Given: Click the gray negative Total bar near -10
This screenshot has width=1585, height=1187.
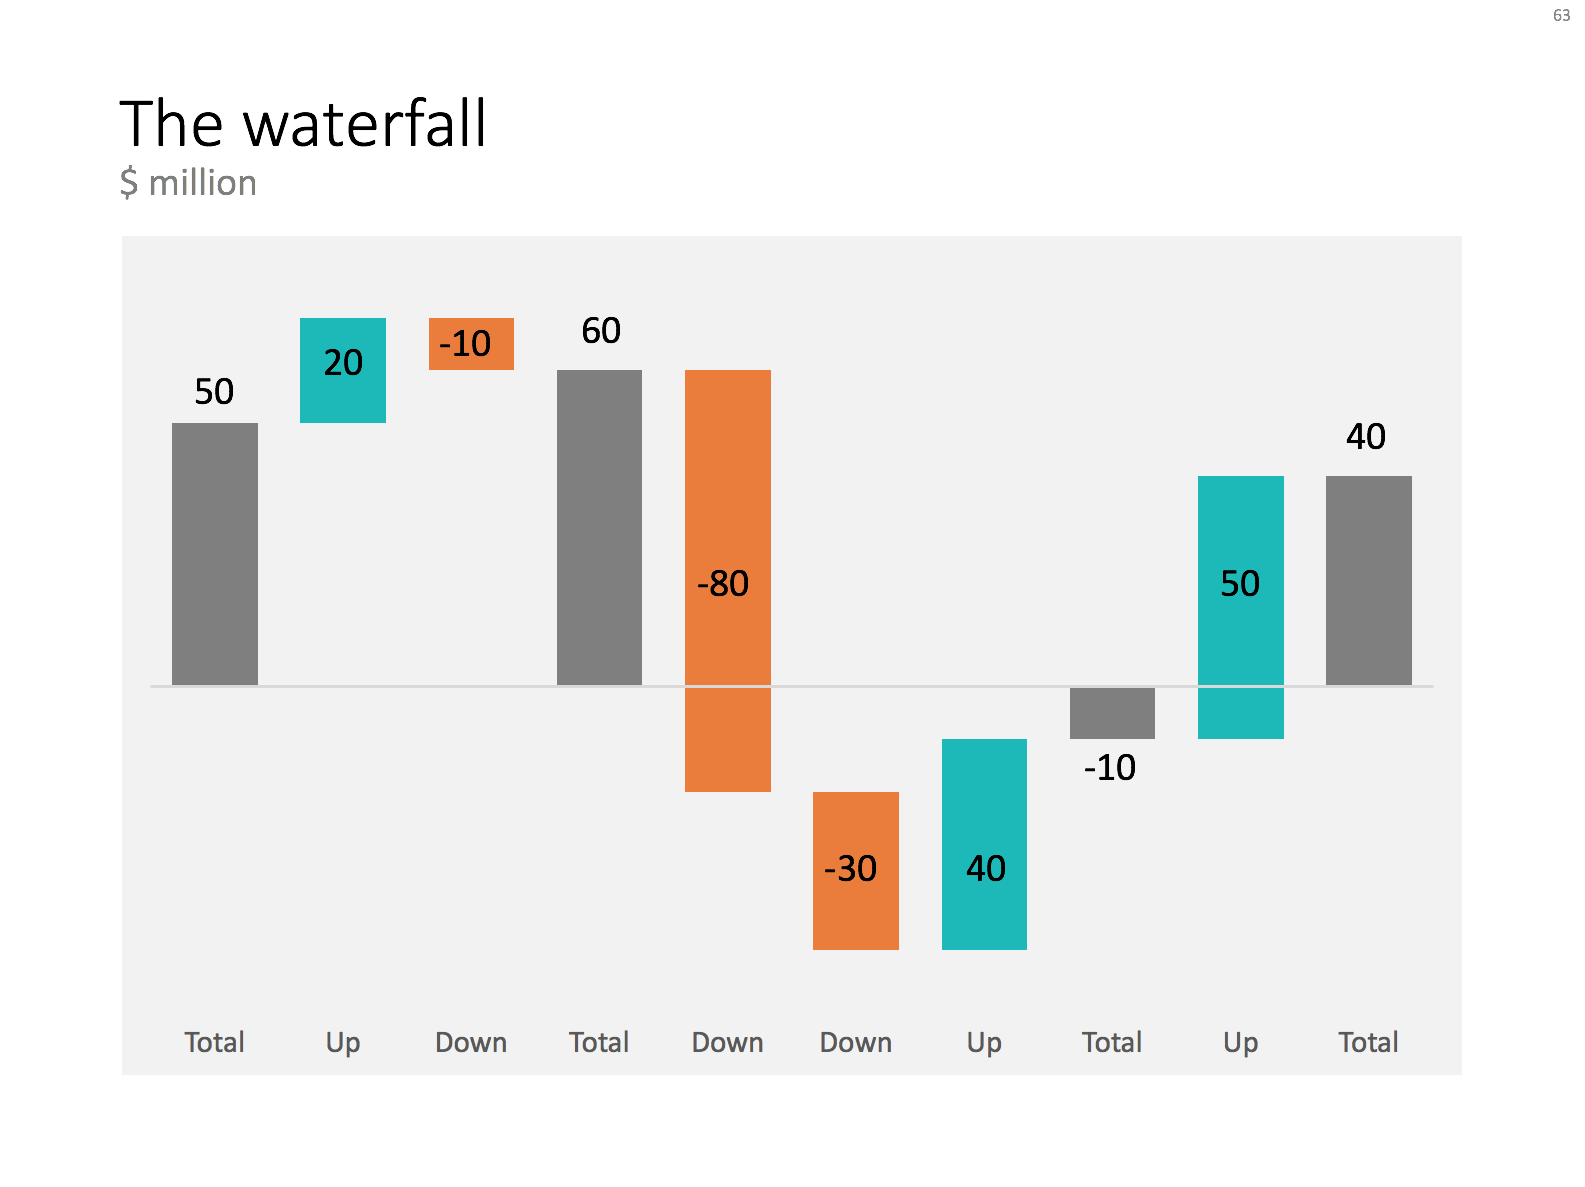Looking at the screenshot, I should tap(1112, 713).
